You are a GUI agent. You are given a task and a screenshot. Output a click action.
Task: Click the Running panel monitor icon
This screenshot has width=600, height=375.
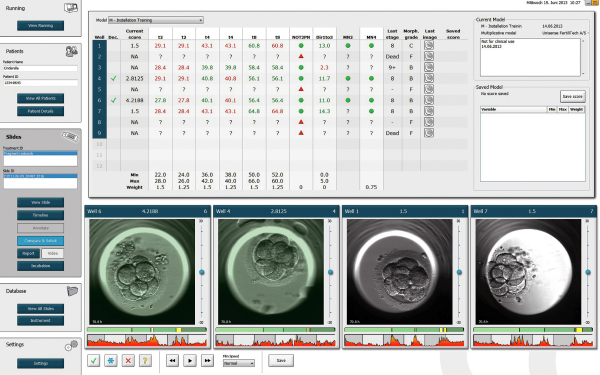pyautogui.click(x=71, y=8)
